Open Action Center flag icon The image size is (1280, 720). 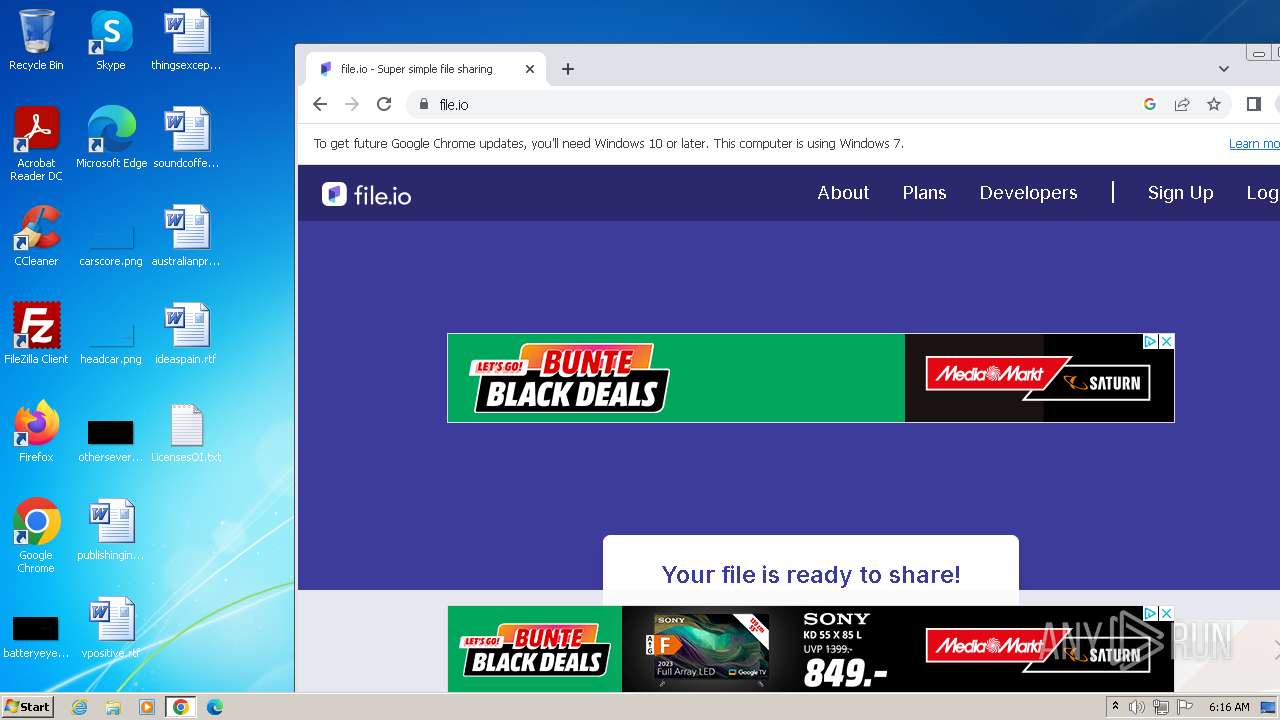1184,707
